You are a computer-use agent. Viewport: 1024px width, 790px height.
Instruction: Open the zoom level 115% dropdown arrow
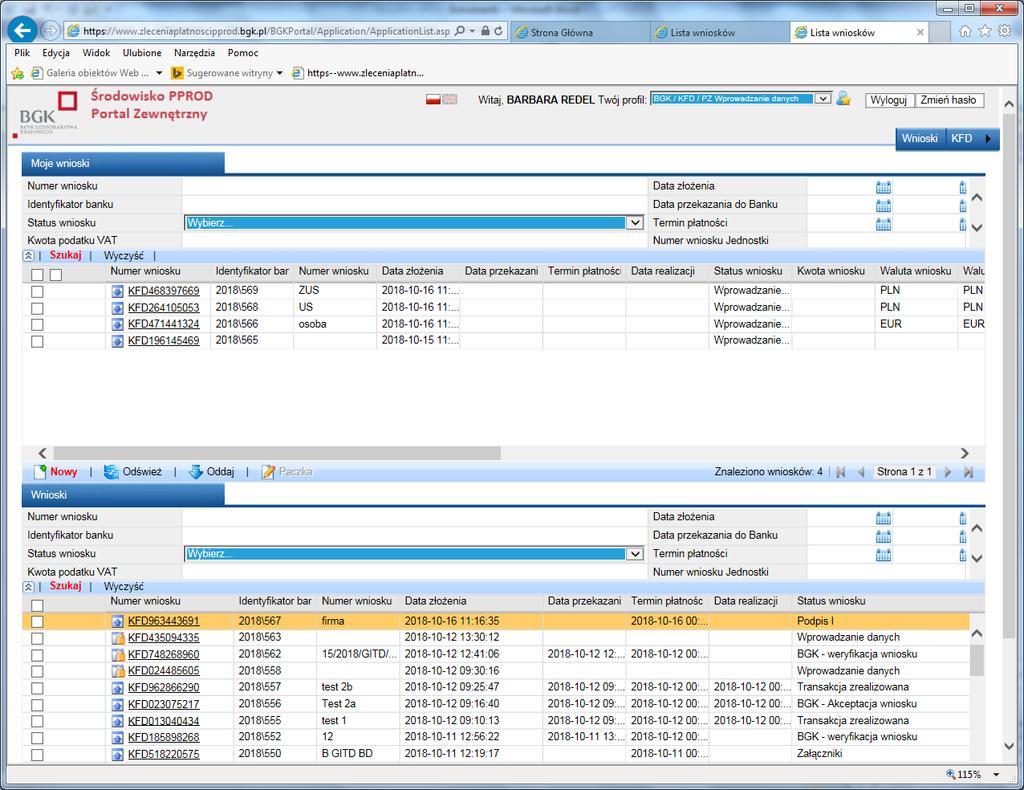[997, 774]
